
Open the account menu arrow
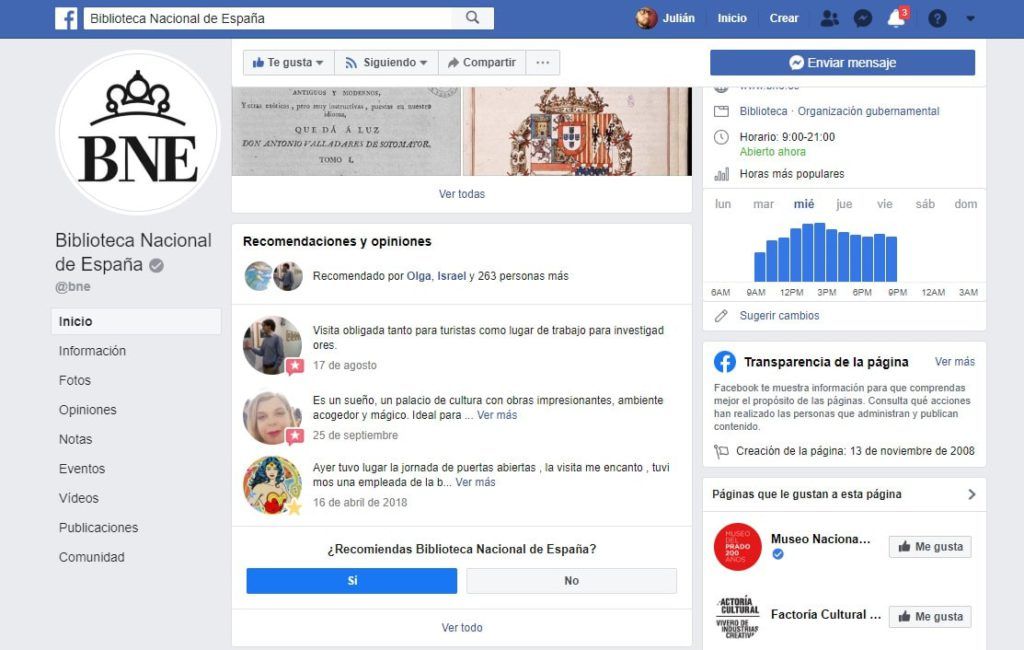point(970,18)
